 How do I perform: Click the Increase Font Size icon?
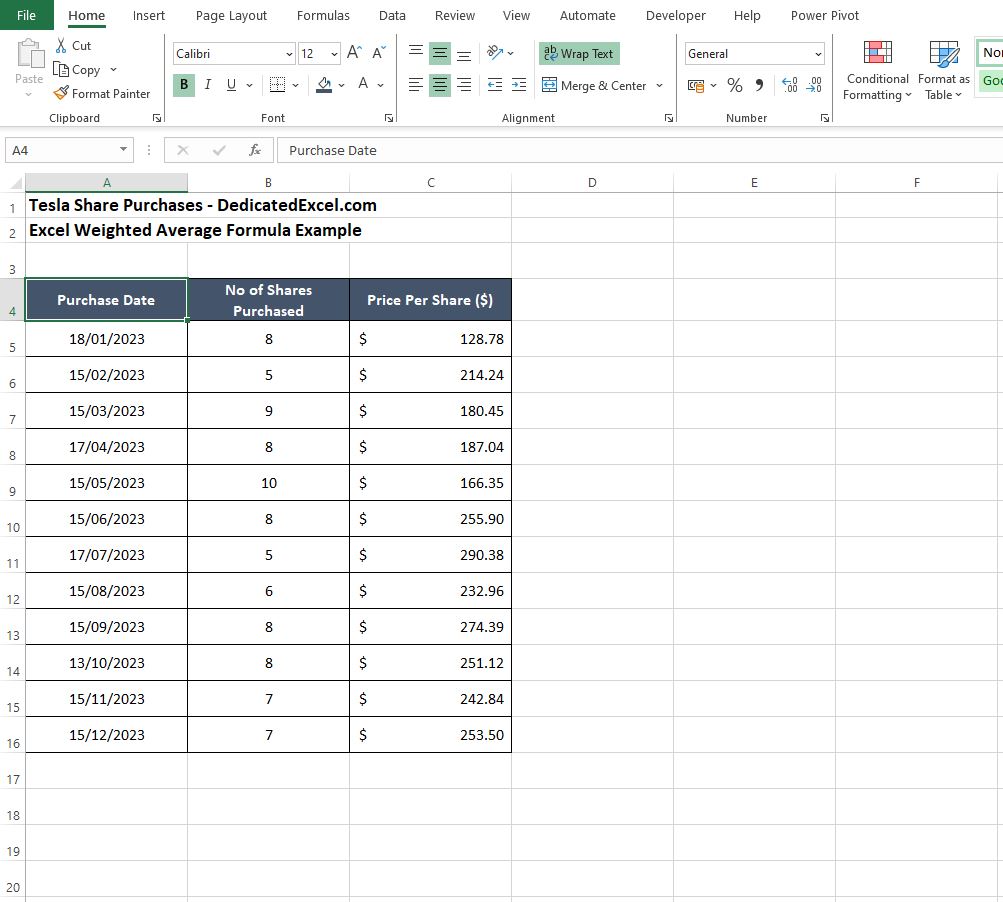355,54
